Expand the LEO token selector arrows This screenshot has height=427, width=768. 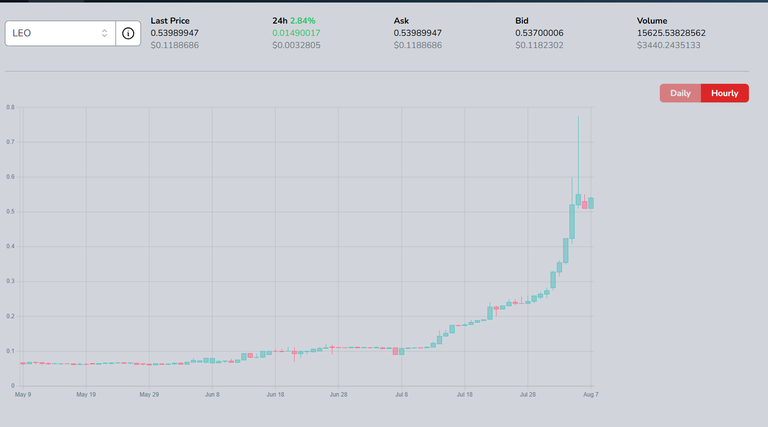point(104,33)
